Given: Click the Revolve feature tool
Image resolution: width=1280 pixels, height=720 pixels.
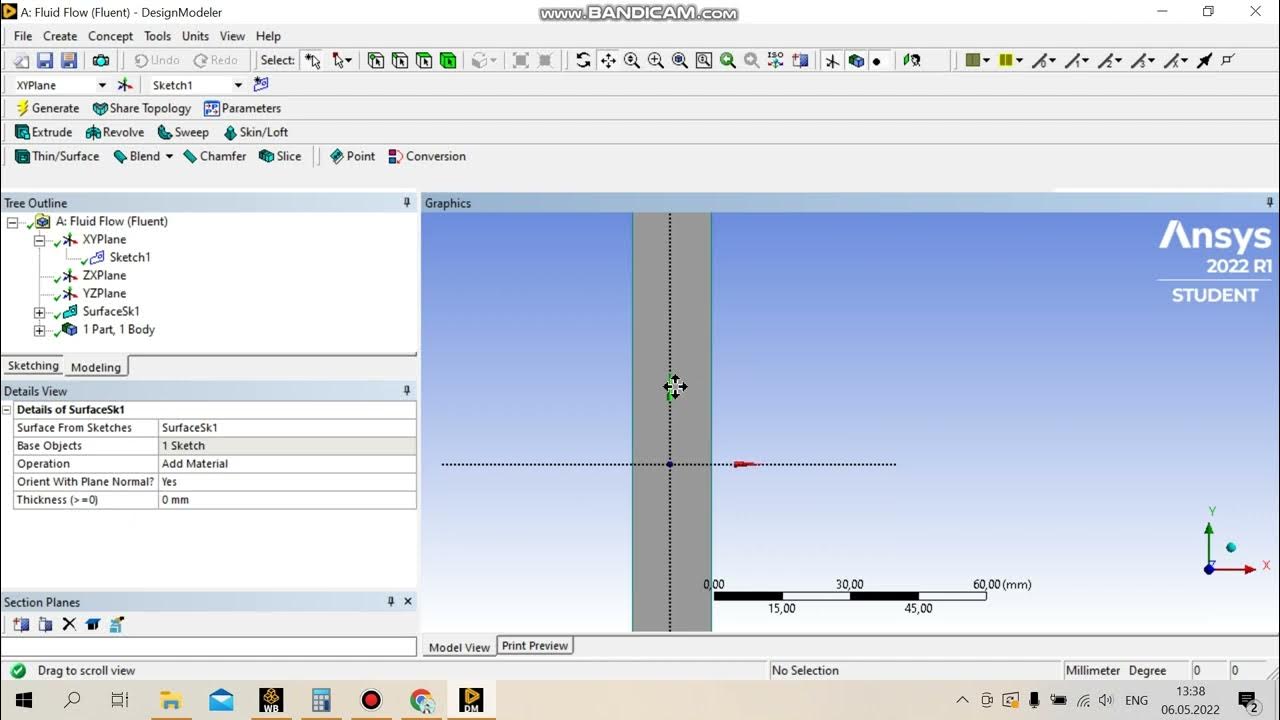Looking at the screenshot, I should (115, 132).
